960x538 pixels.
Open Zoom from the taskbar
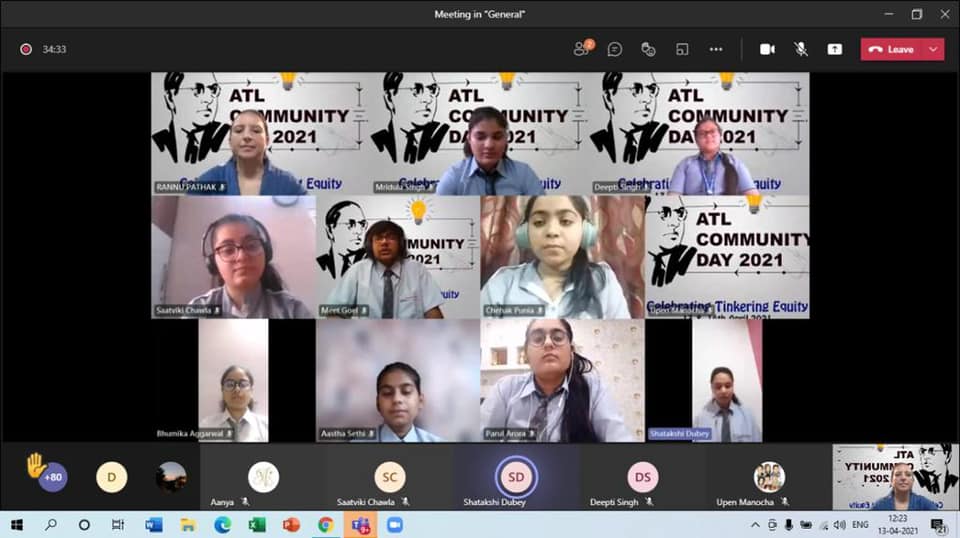pos(394,524)
